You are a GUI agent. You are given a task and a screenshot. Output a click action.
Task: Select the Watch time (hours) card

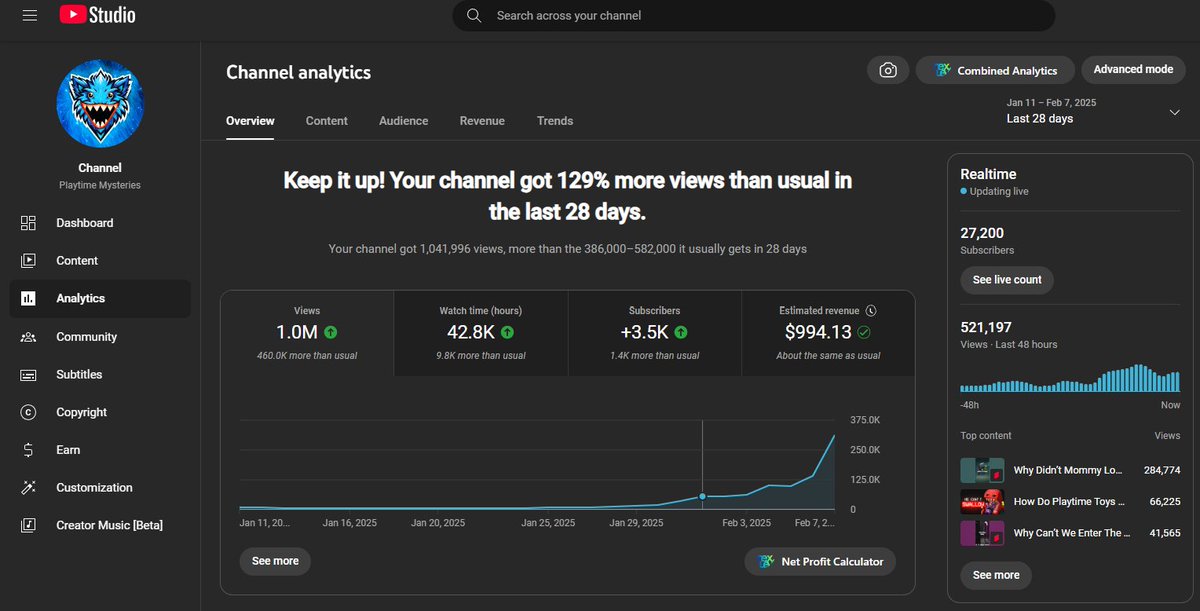pyautogui.click(x=481, y=333)
